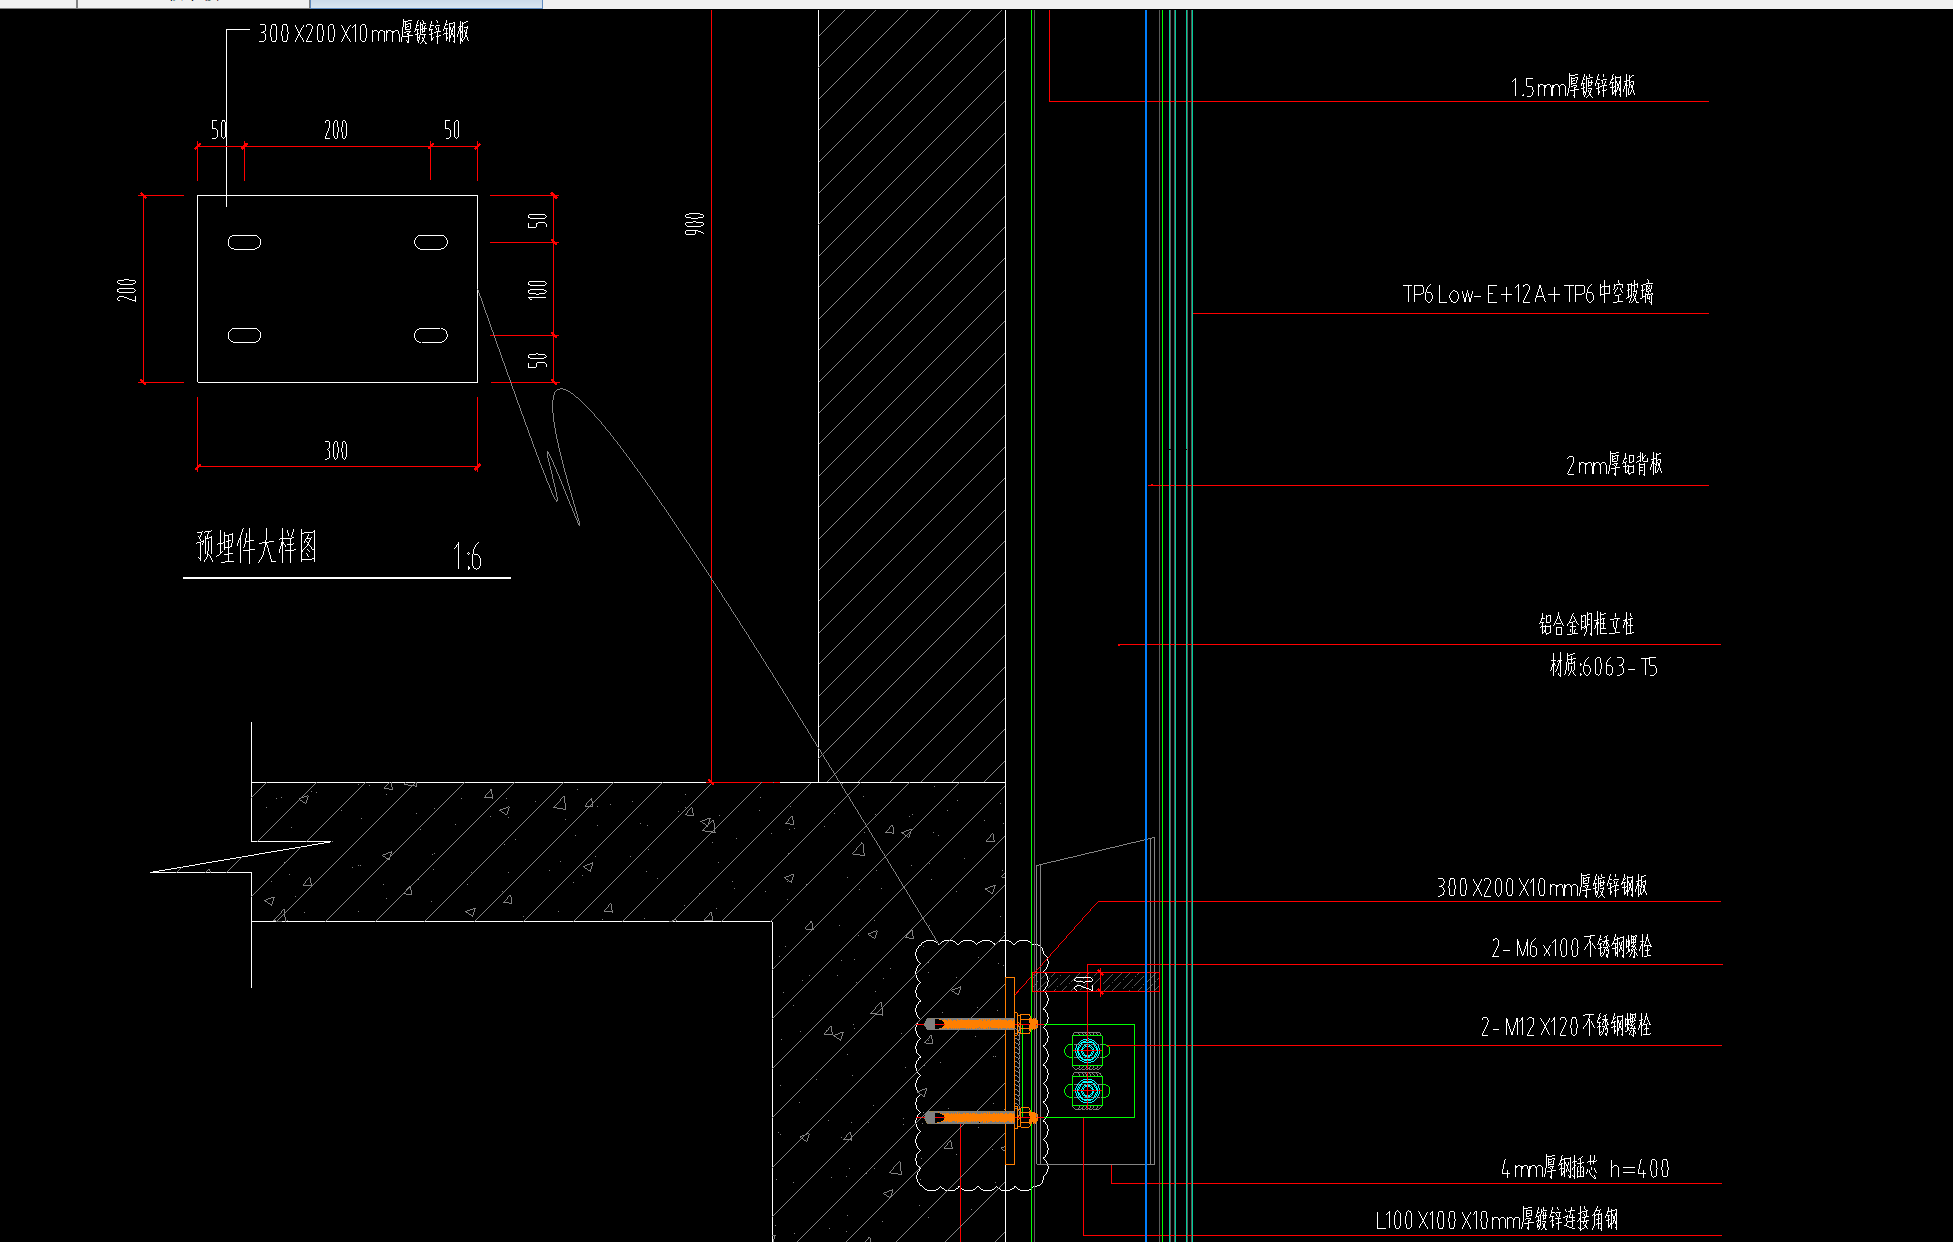
Task: Select the 预埋件大样图 title text
Action: (x=257, y=547)
